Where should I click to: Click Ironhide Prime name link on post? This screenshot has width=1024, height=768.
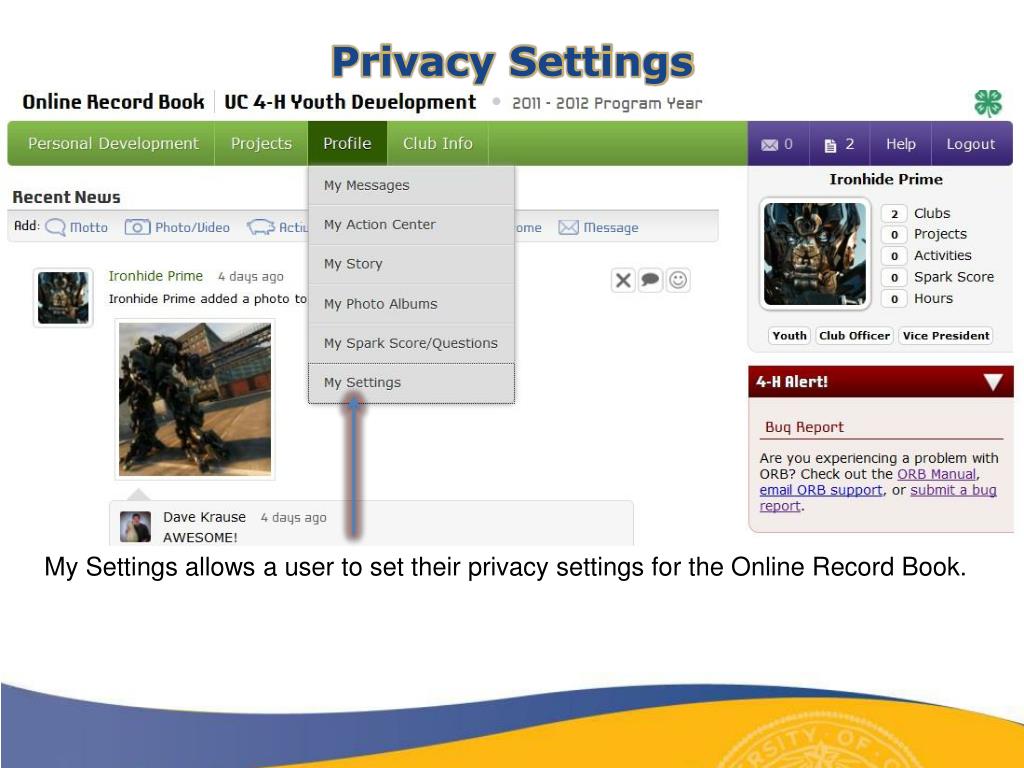[x=155, y=276]
